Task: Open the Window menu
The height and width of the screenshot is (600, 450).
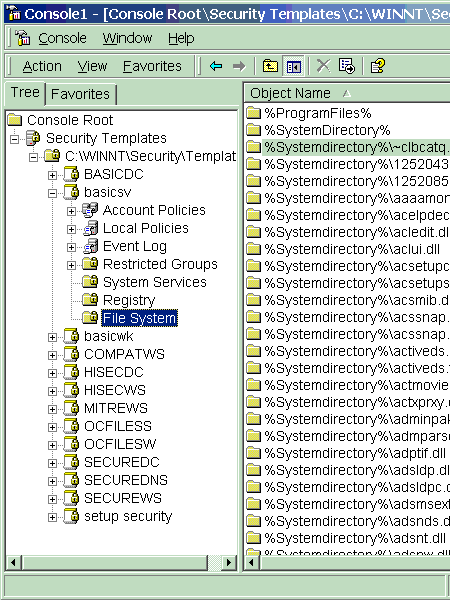Action: 127,38
